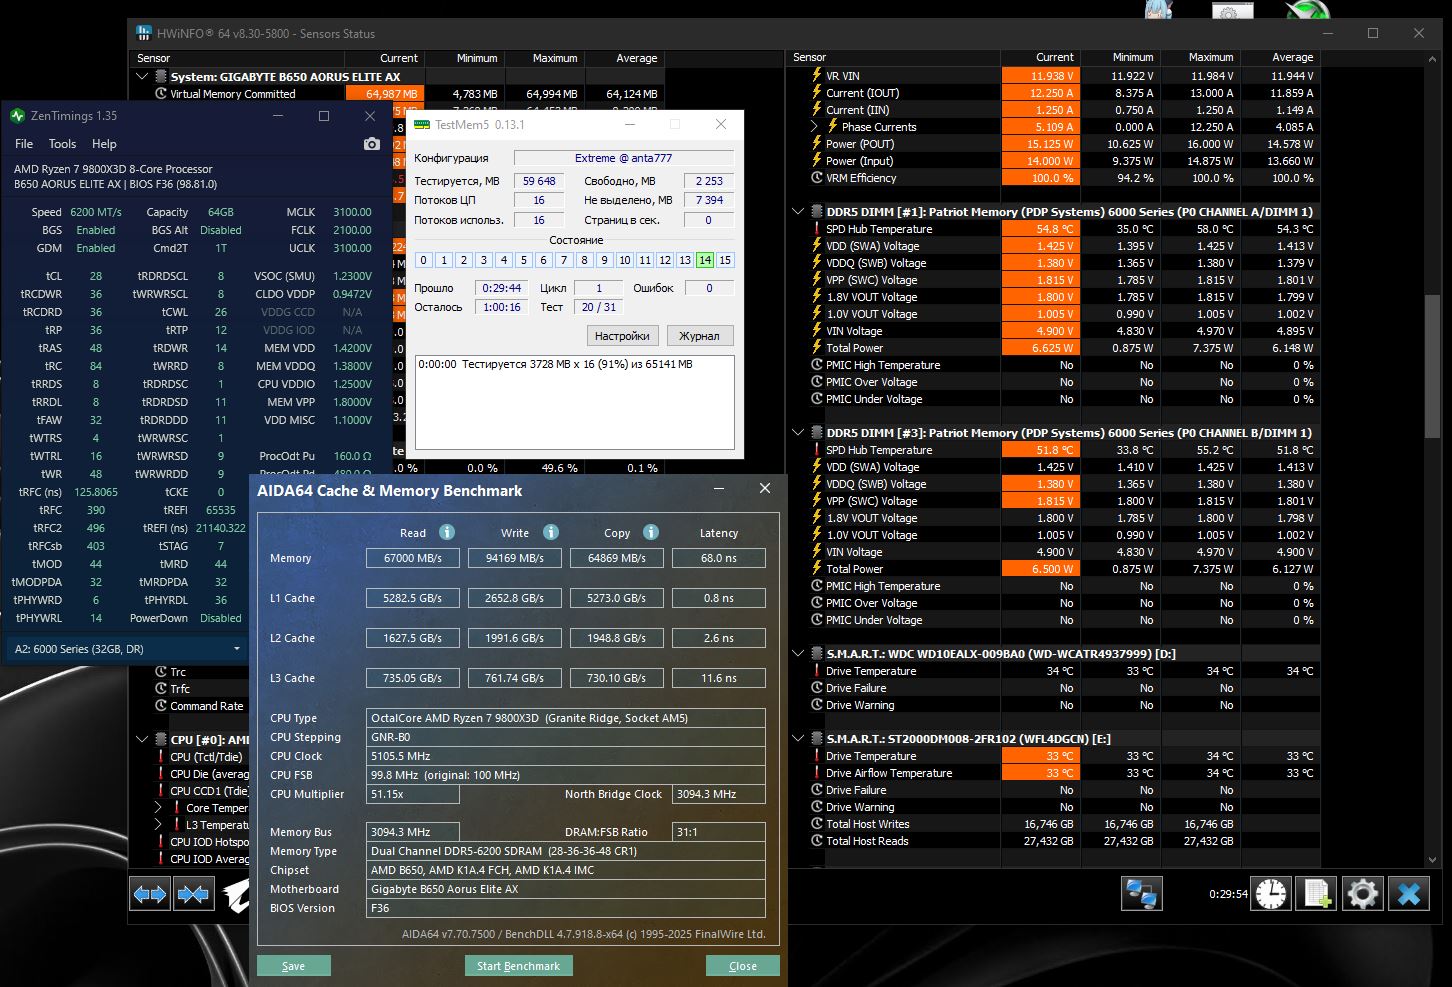This screenshot has width=1452, height=987.
Task: Click the HWiNFO shrink-columns inward arrows button
Action: [193, 893]
